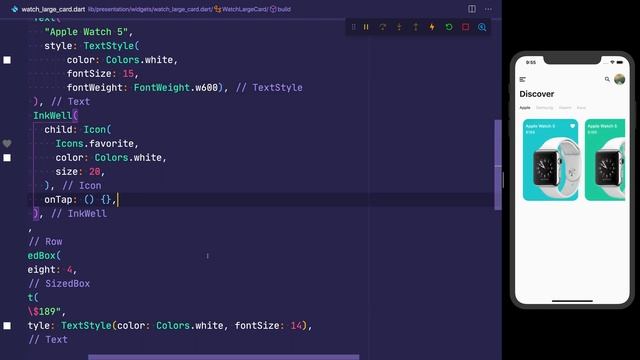Place cursor in the "Apple Watch 5" string
640x360 pixels.
tap(87, 32)
